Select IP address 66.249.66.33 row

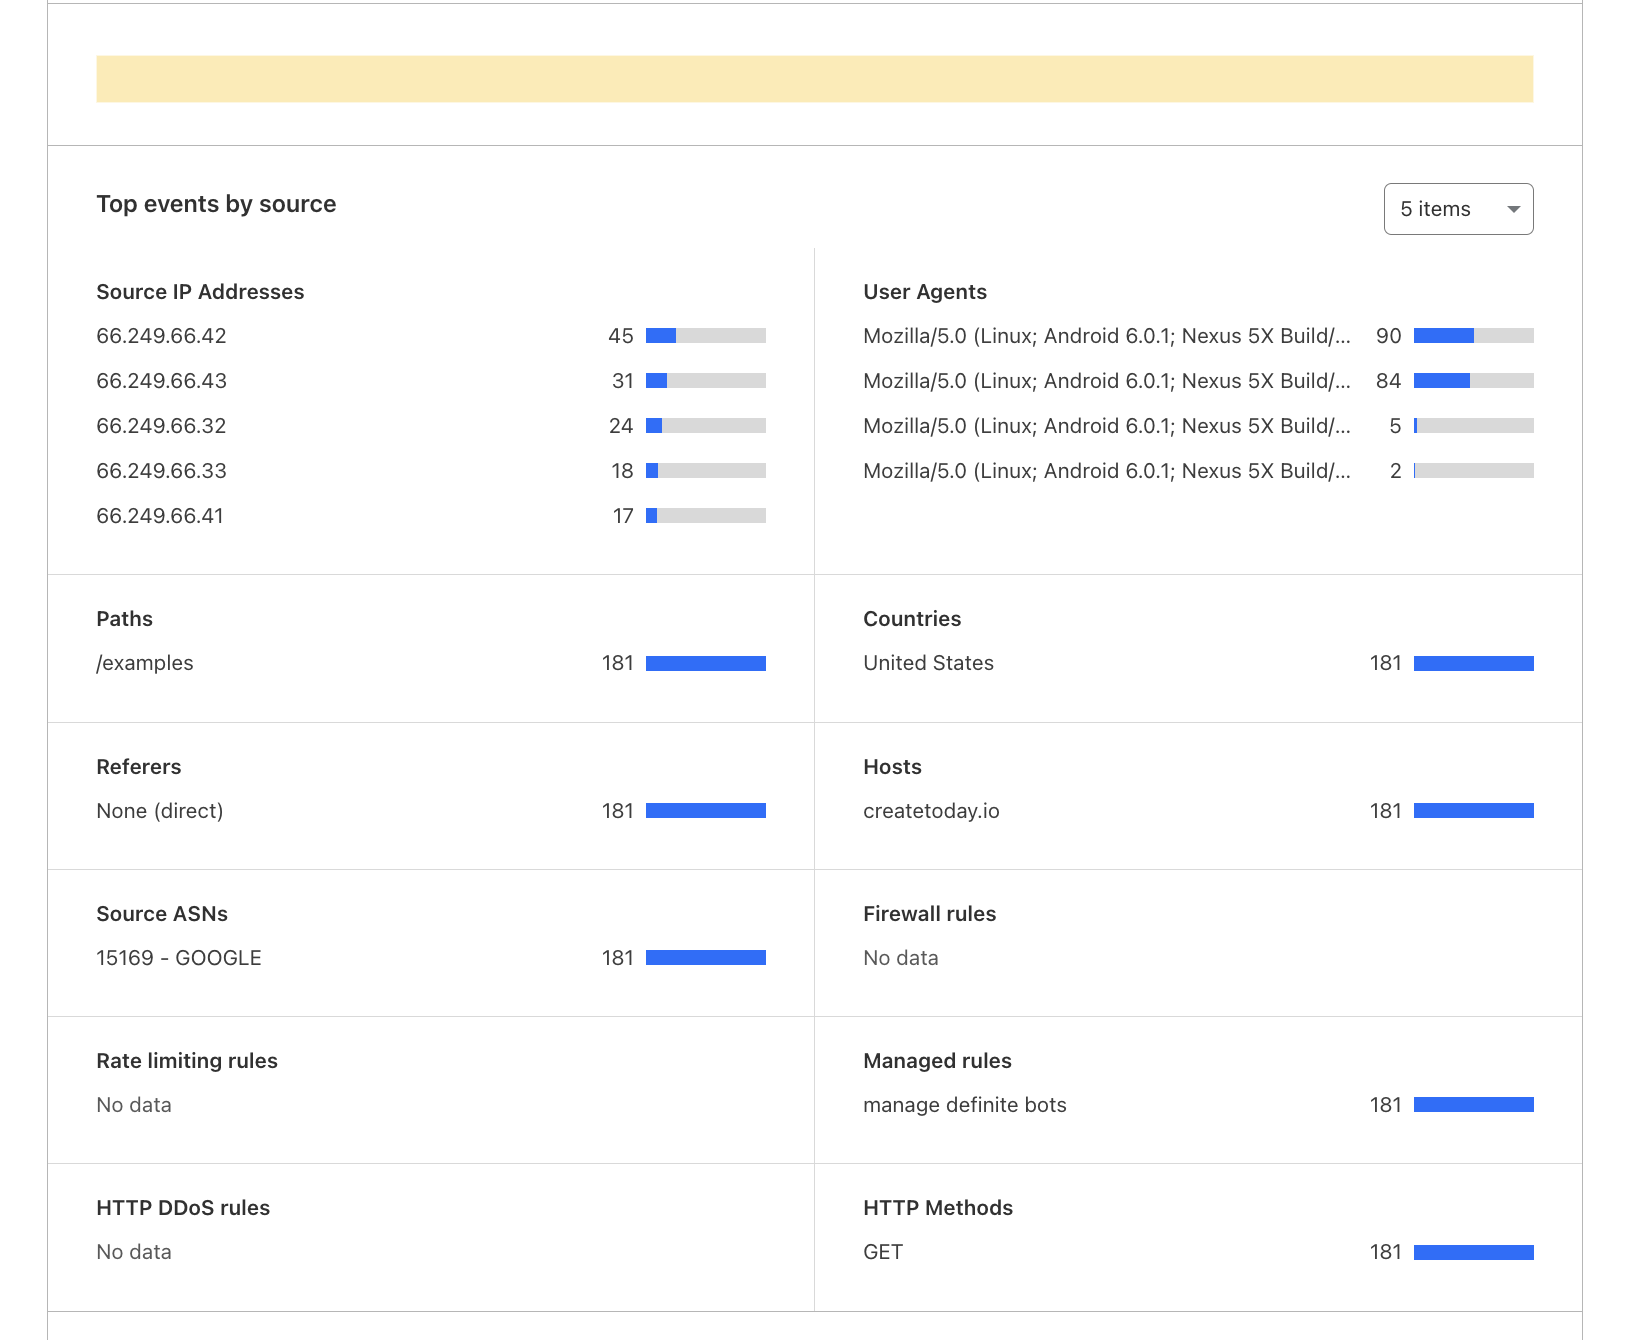click(161, 471)
